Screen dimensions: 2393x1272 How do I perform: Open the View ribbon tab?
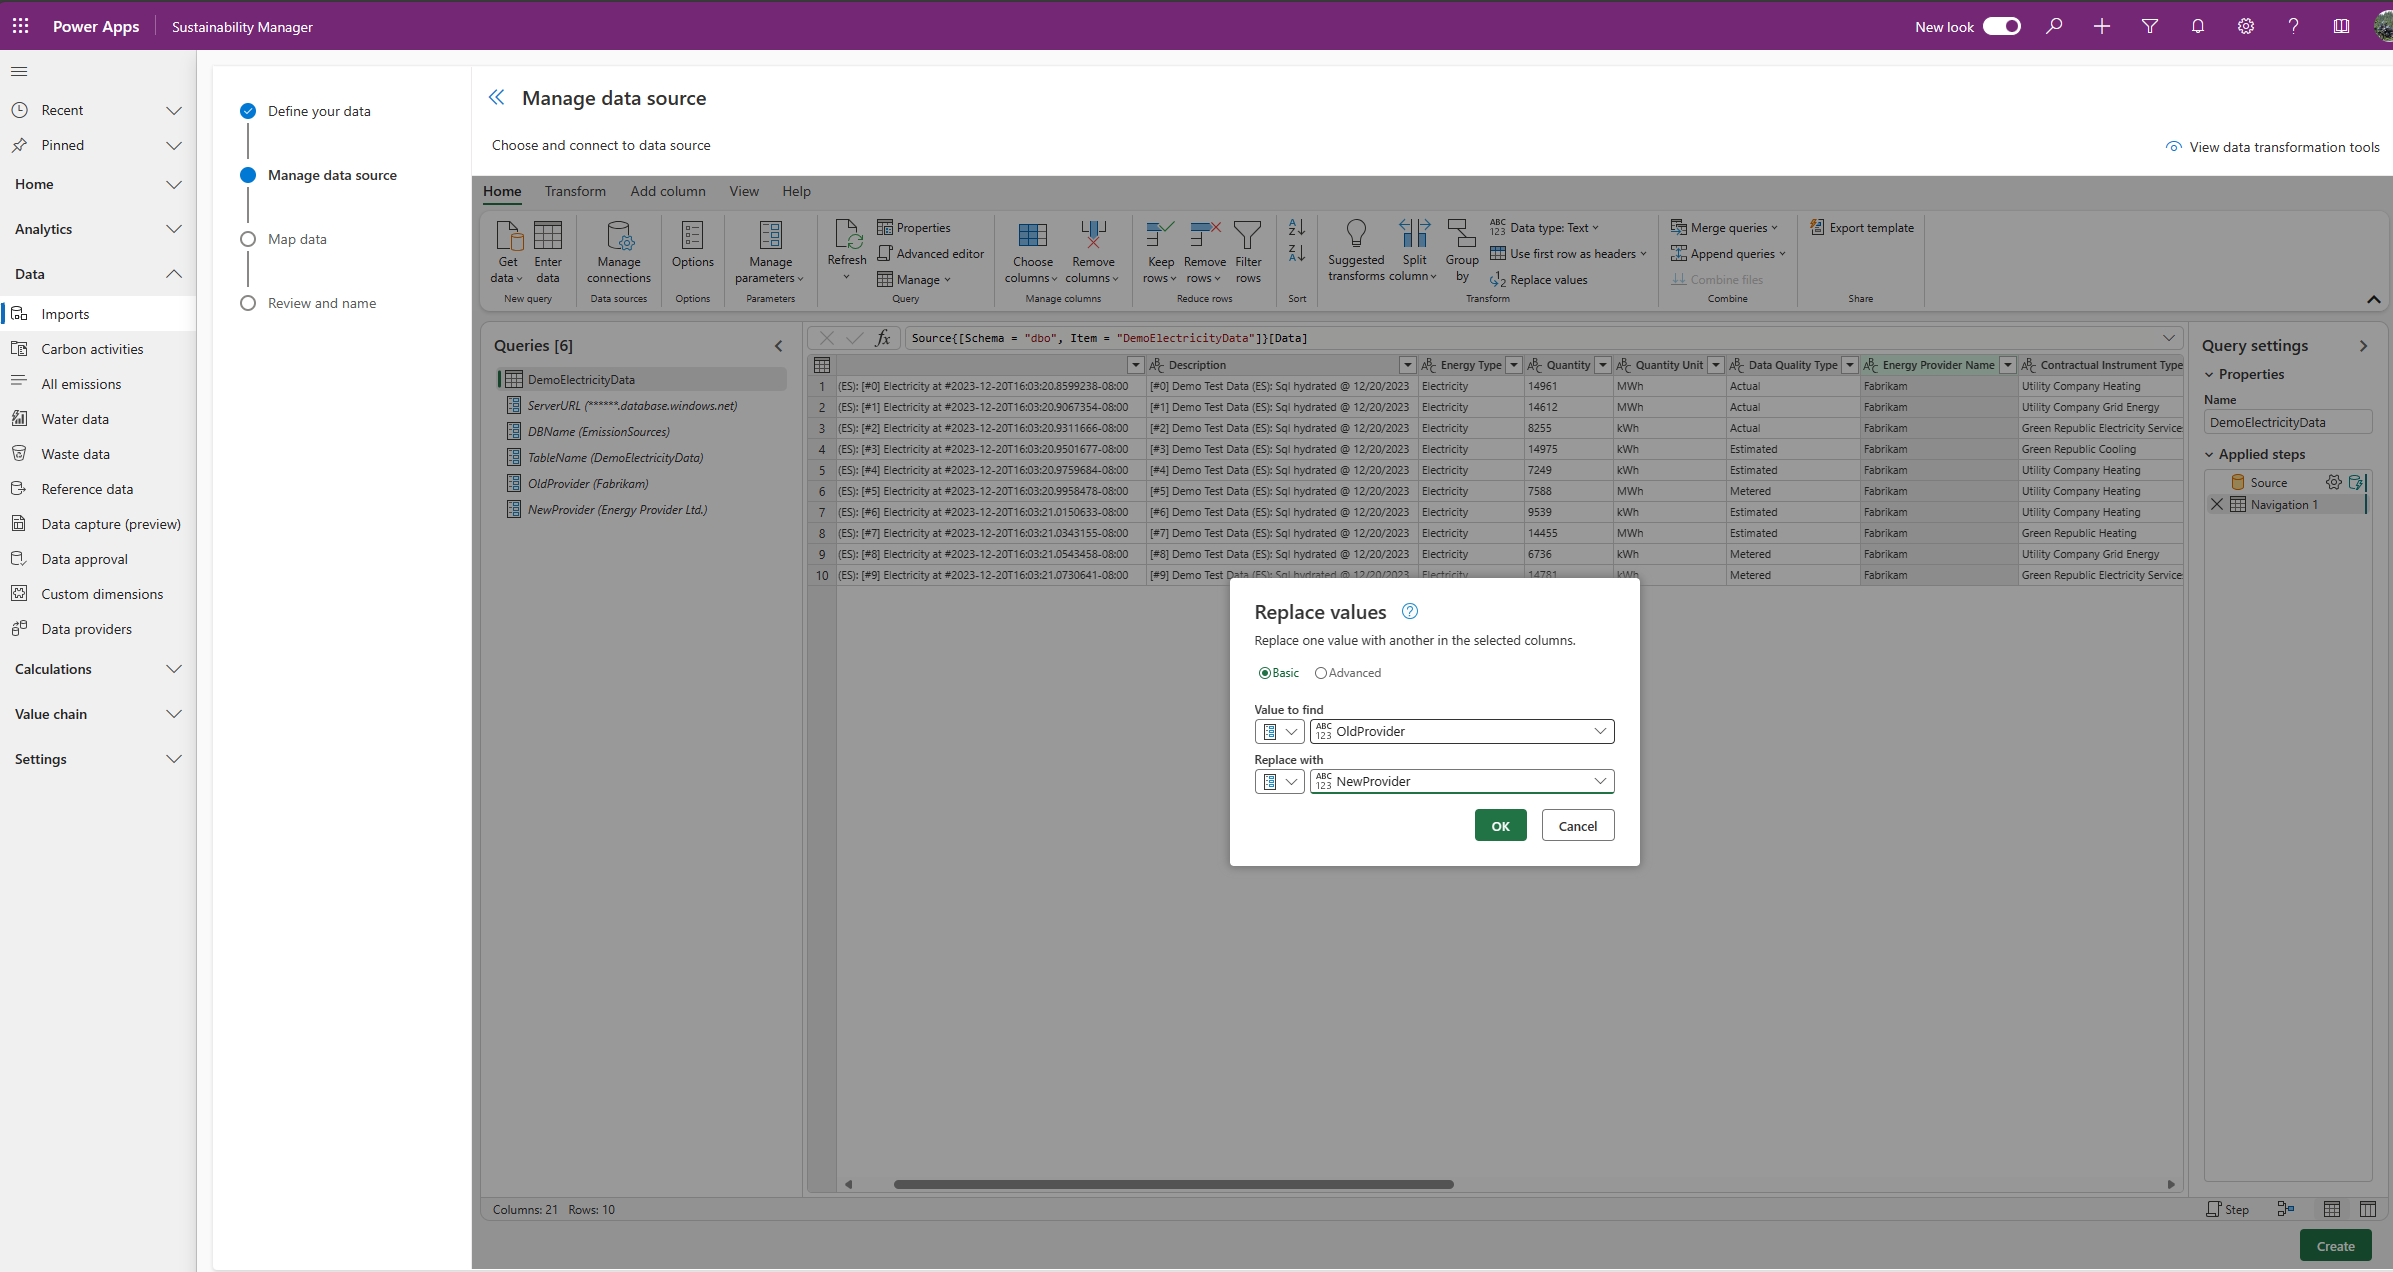pos(744,191)
